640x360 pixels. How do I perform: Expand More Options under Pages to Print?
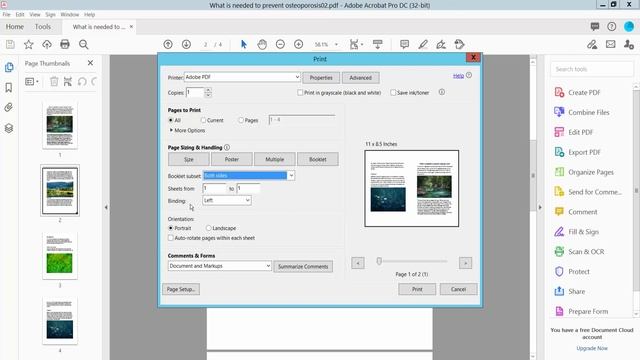tap(187, 130)
